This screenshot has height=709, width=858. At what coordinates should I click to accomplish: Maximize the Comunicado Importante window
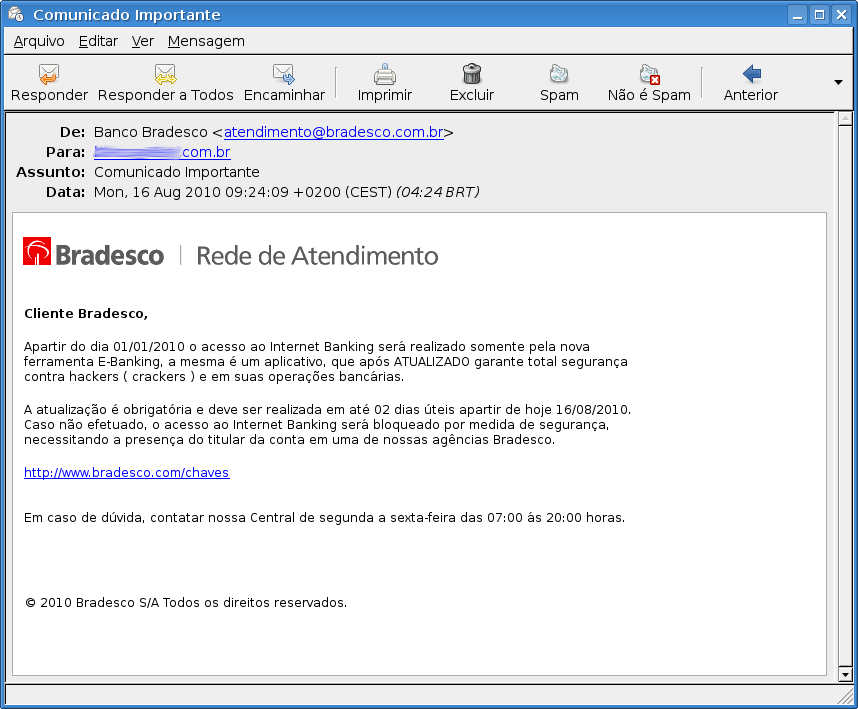point(819,15)
